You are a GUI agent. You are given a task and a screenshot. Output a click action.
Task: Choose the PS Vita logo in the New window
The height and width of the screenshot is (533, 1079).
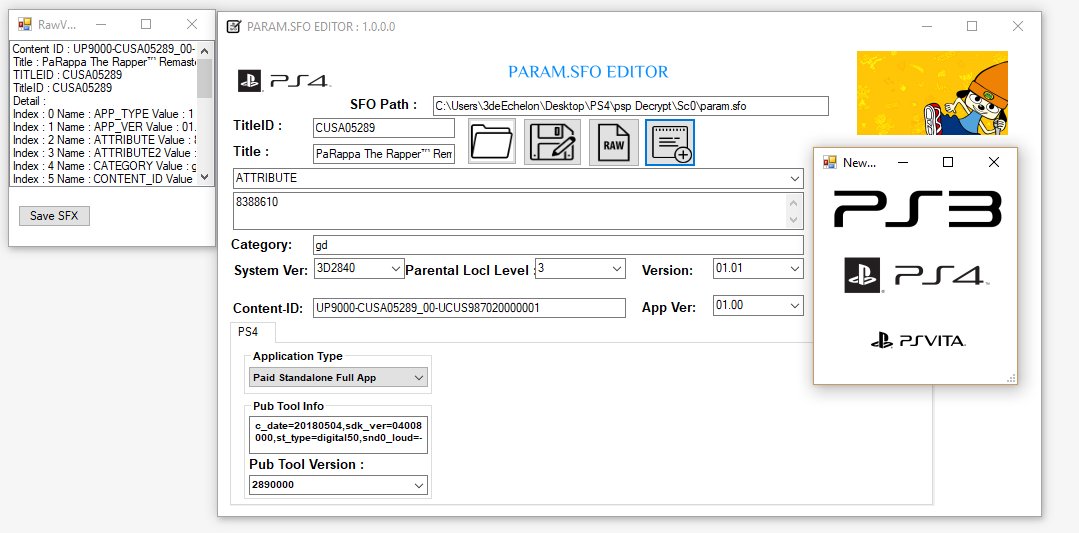917,340
